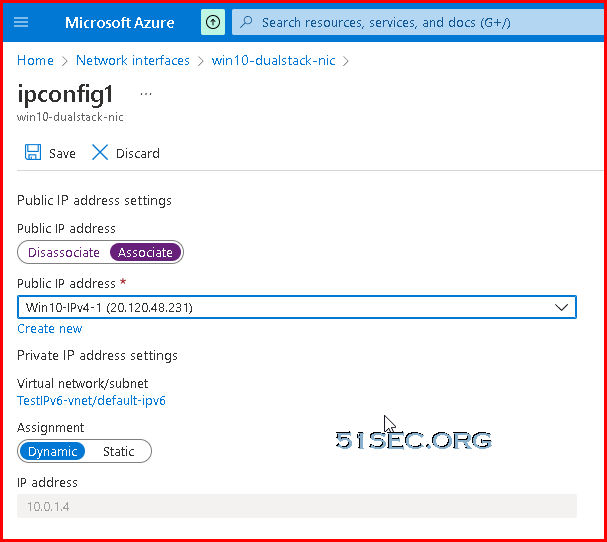Open the ellipsis menu next to ipconfig1
Screen dimensions: 607x542
tap(146, 94)
